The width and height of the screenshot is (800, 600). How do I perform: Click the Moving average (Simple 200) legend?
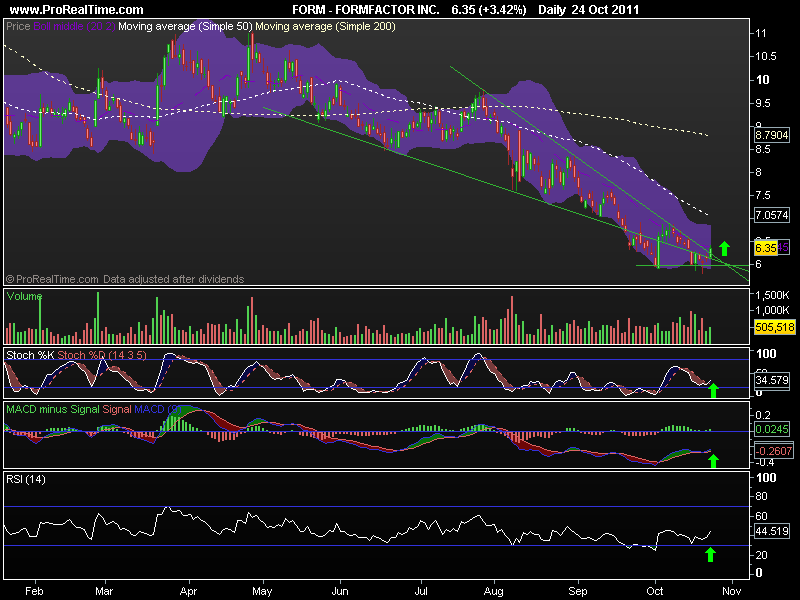325,26
